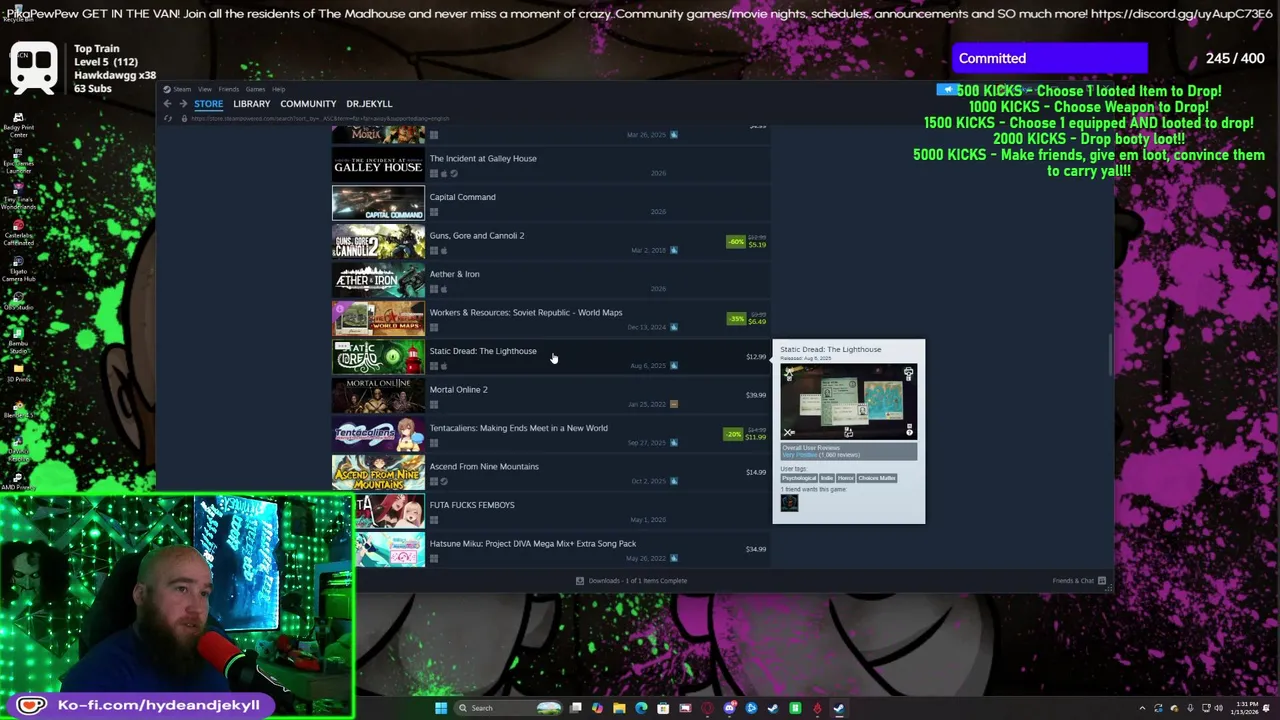
Task: Reload the Steam store page
Action: (x=169, y=118)
